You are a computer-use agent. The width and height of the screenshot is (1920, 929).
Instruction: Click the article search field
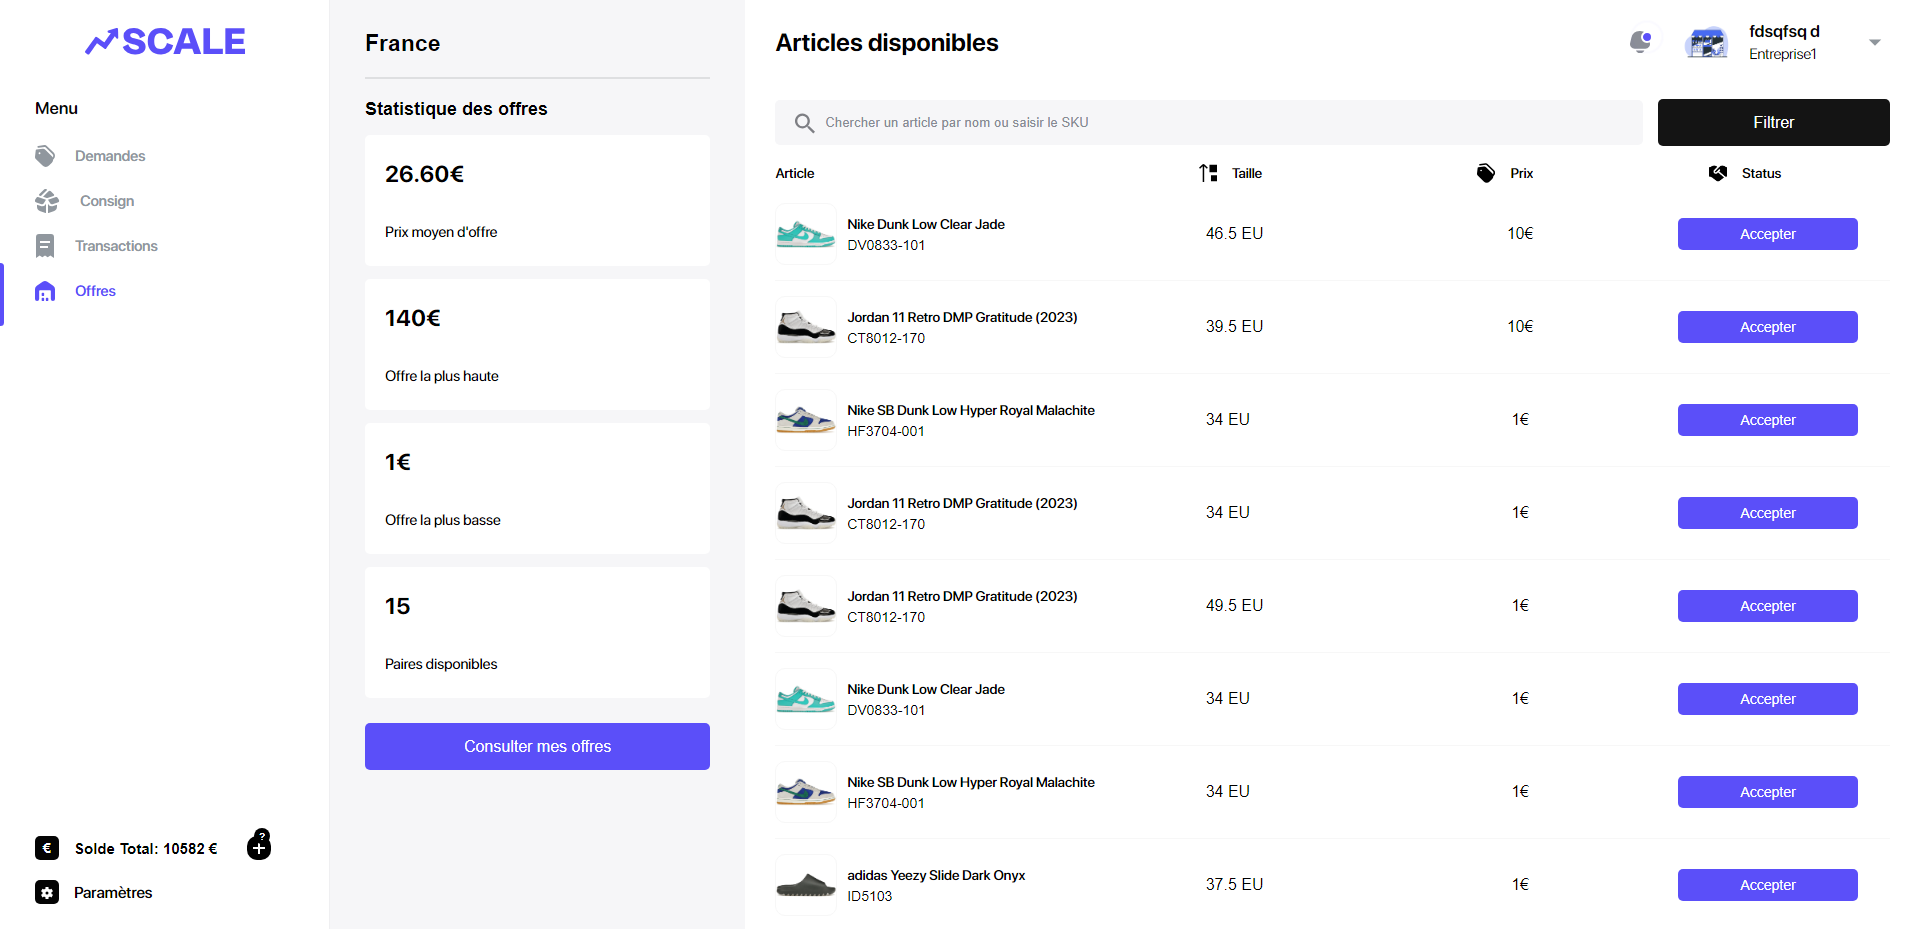point(1208,122)
